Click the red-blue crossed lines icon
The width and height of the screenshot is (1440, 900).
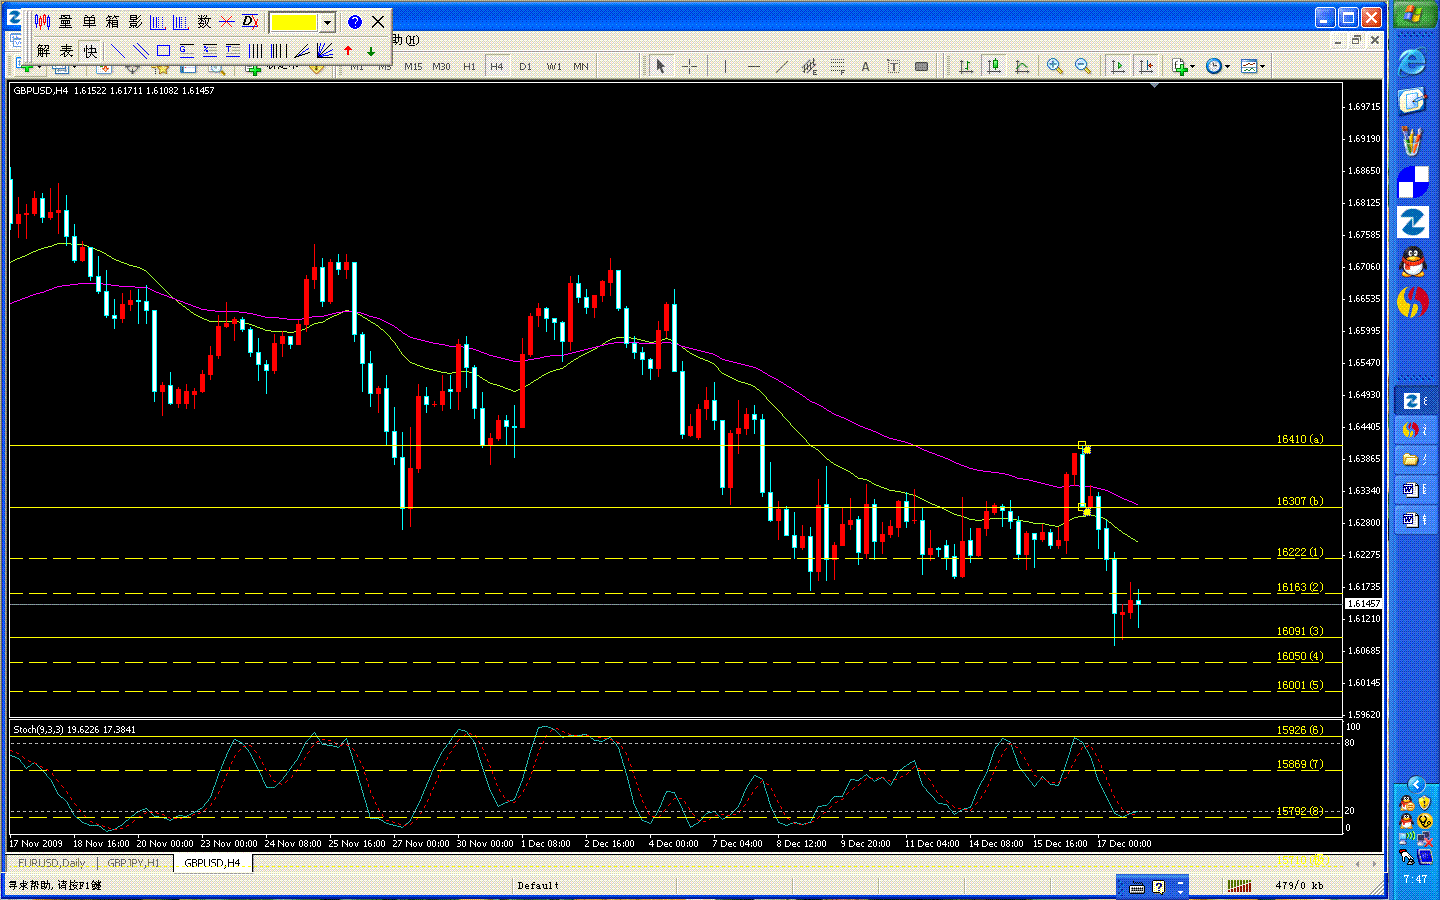[227, 22]
